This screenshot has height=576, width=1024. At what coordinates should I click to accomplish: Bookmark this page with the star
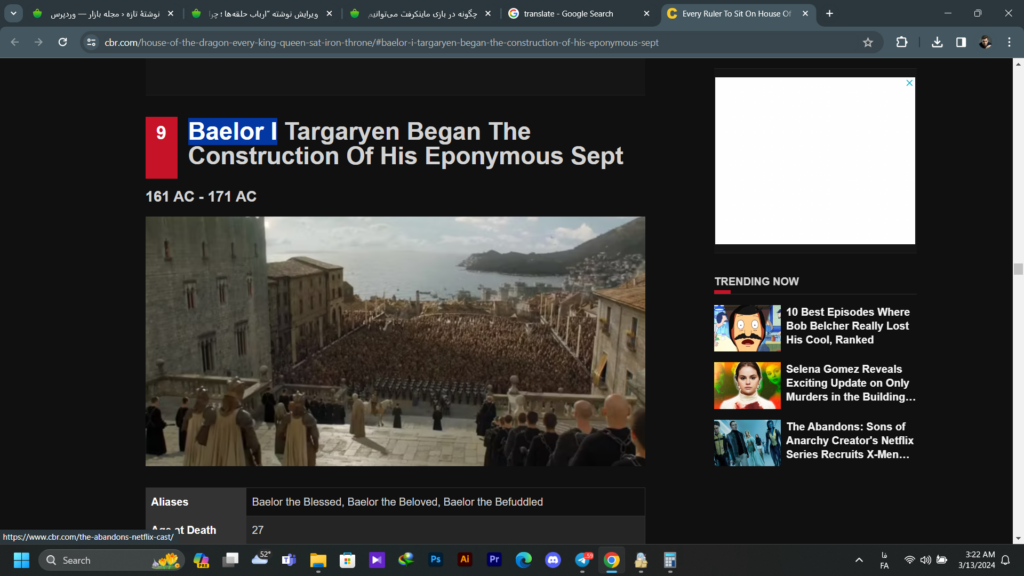(868, 42)
